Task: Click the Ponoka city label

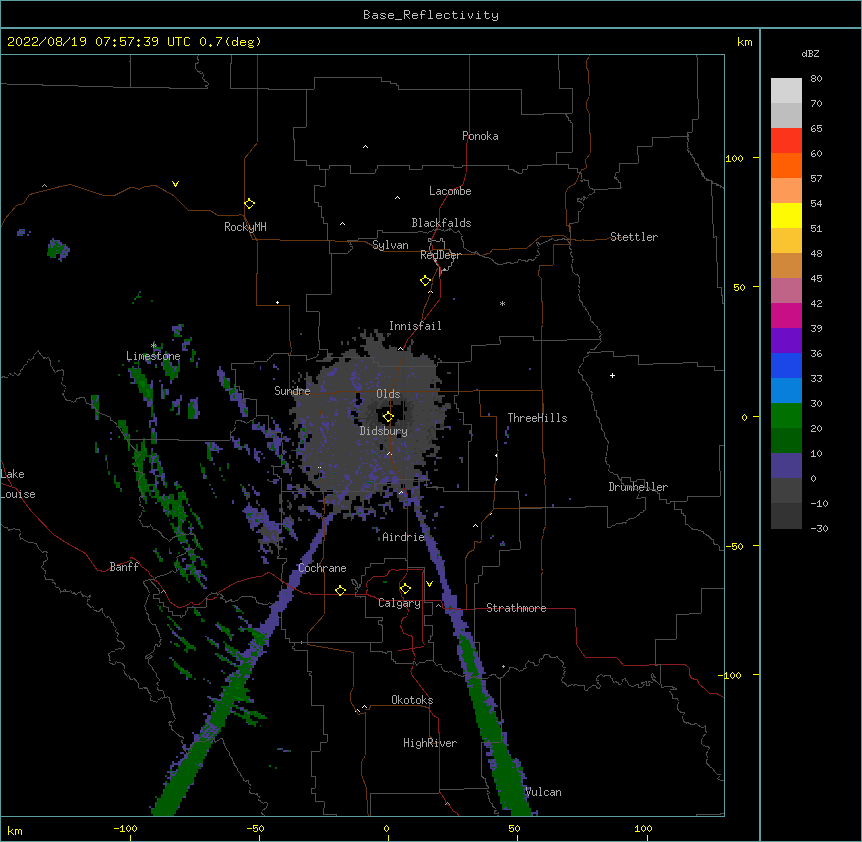Action: tap(480, 136)
